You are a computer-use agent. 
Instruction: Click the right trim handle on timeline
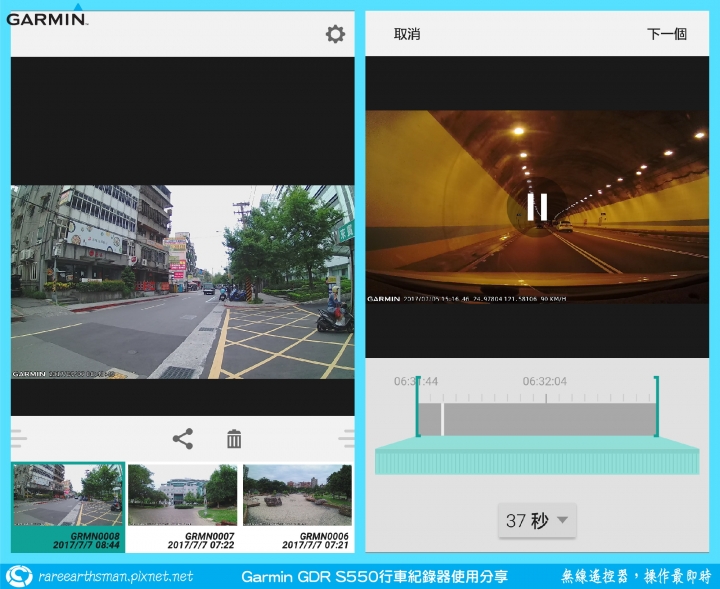click(657, 406)
